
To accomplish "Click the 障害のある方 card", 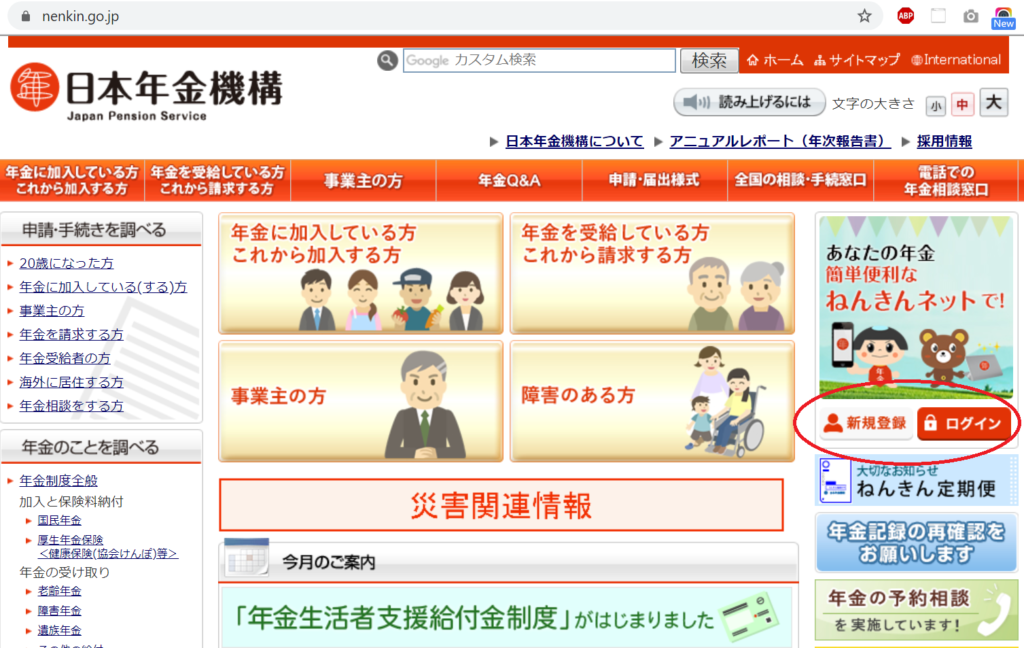I will coord(652,401).
